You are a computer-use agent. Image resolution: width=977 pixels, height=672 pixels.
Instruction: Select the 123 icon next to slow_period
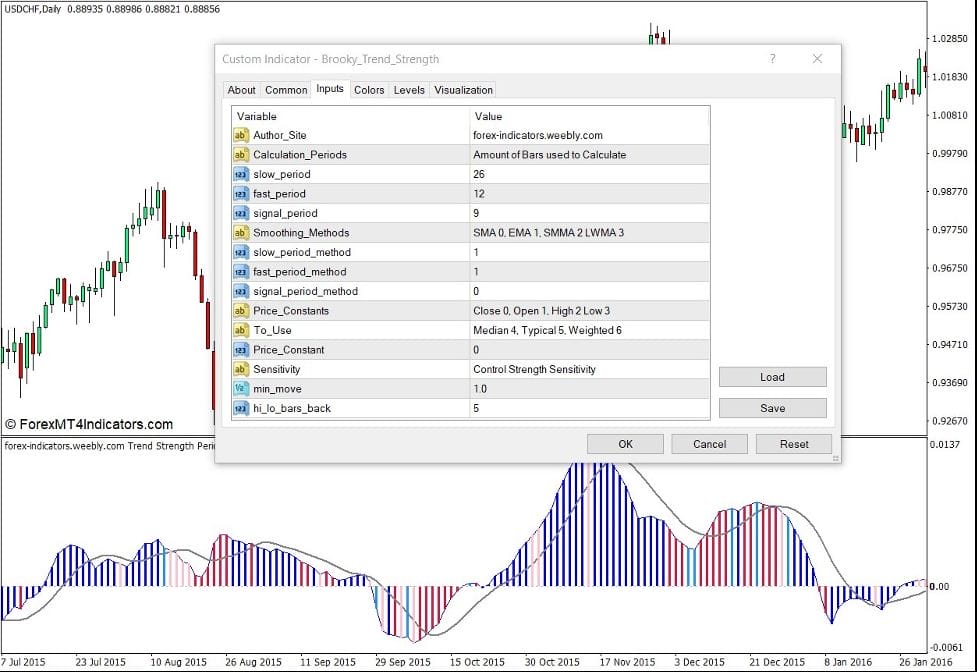(x=239, y=174)
